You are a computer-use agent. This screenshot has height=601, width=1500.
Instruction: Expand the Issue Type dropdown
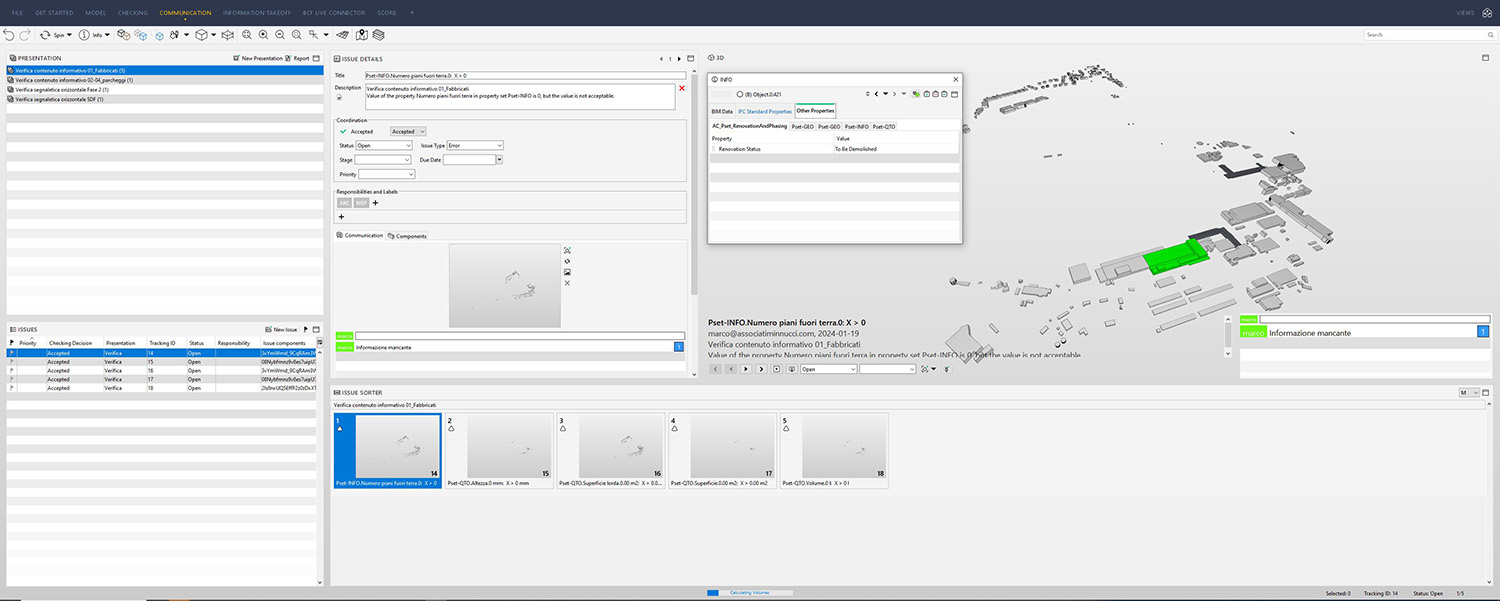coord(474,146)
